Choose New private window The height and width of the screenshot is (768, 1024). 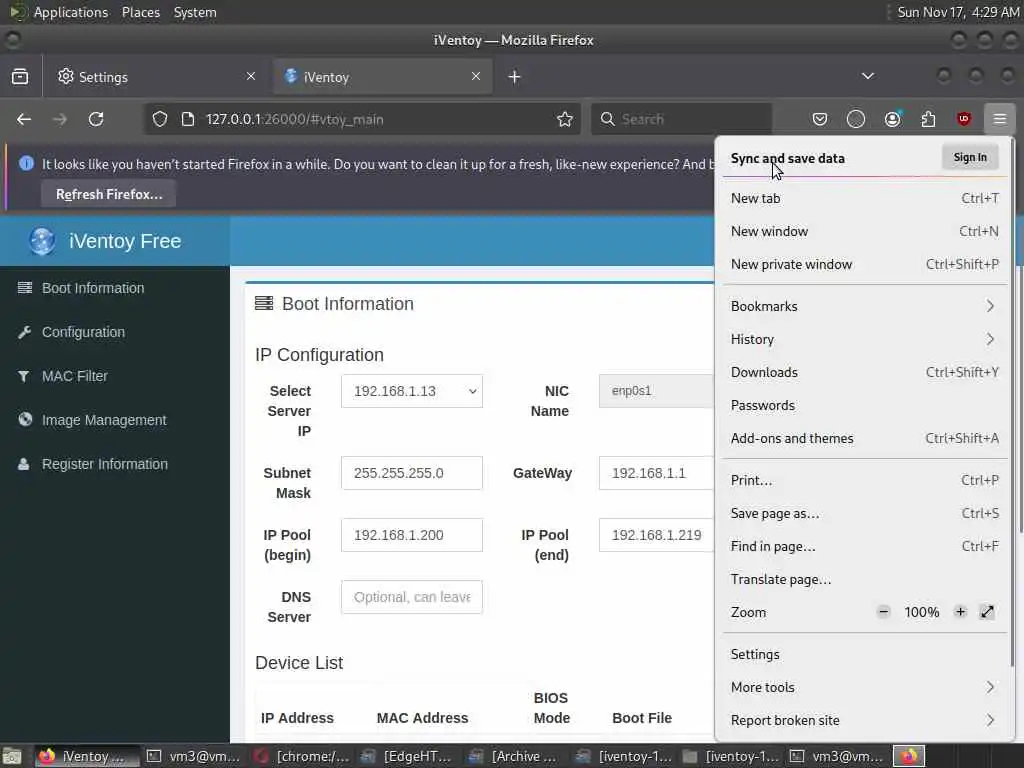865,264
